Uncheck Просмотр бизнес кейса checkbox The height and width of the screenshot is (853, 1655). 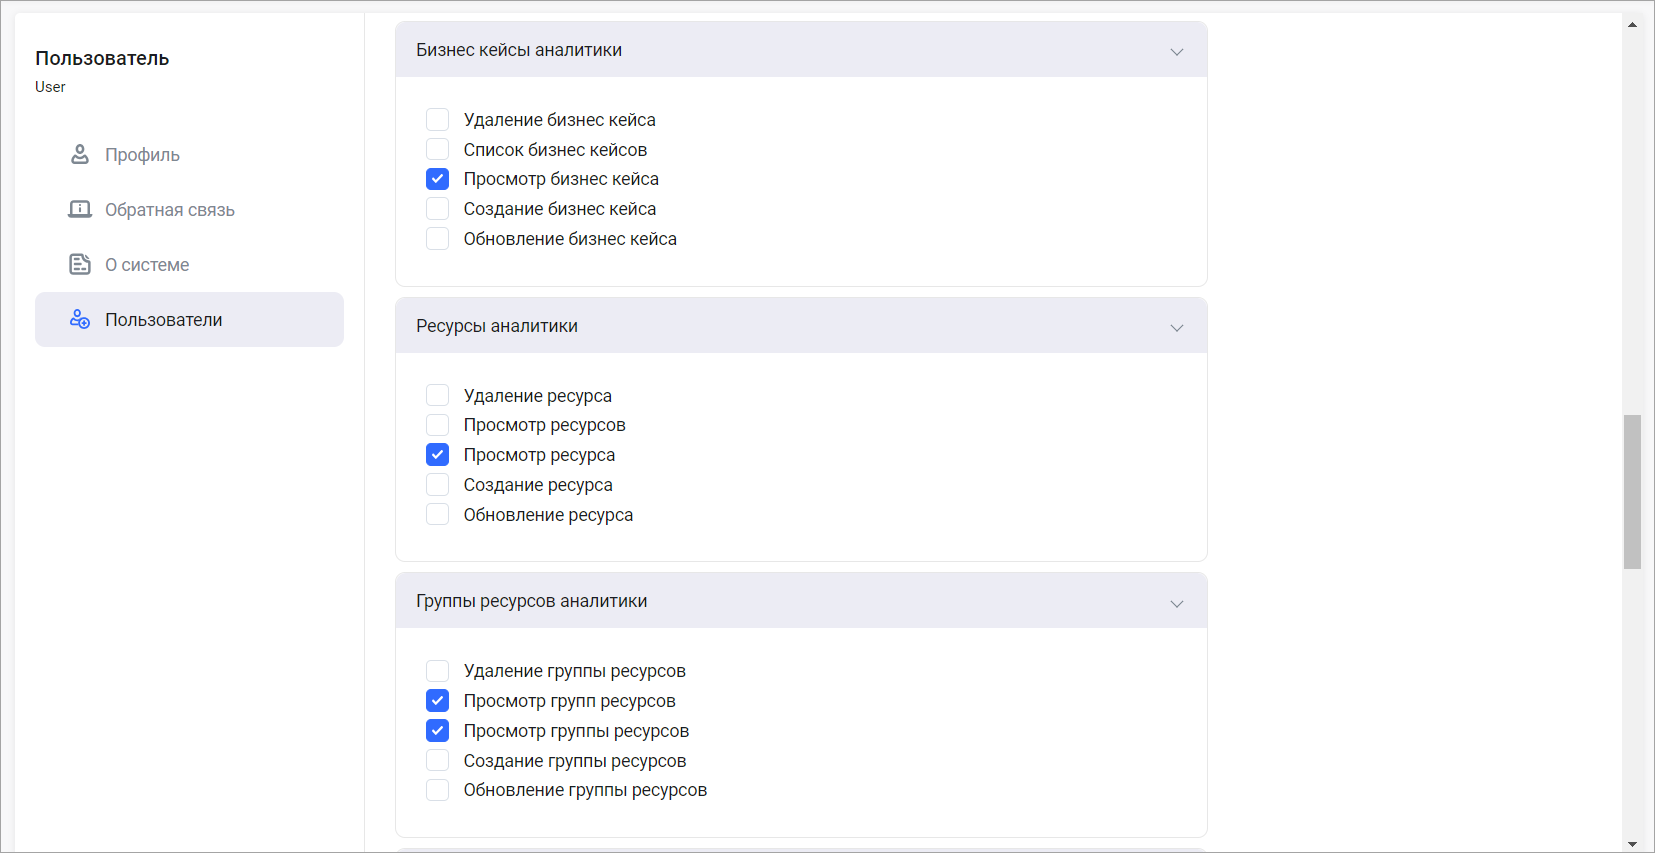437,179
